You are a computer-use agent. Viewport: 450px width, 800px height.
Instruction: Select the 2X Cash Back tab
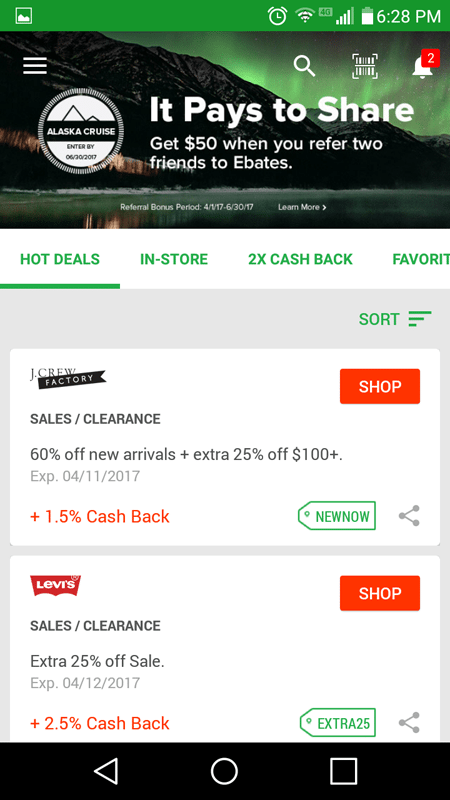coord(300,259)
